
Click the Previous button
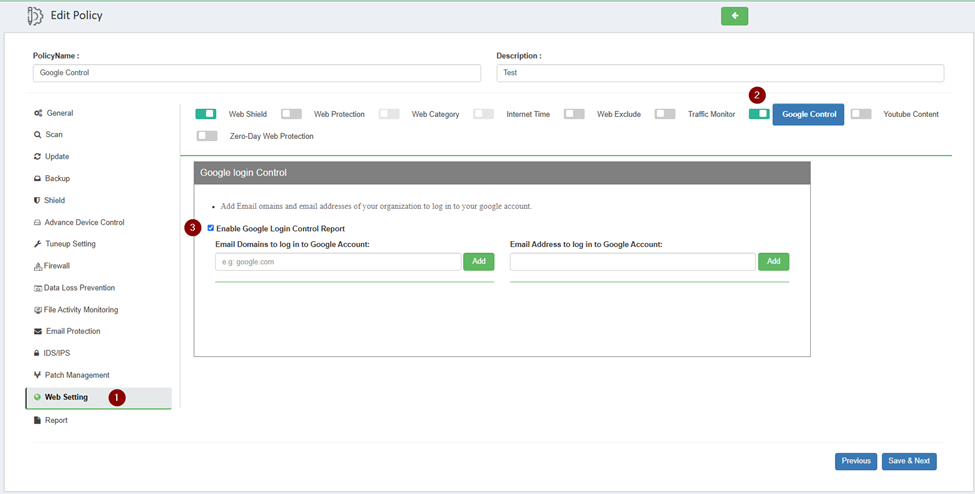856,461
